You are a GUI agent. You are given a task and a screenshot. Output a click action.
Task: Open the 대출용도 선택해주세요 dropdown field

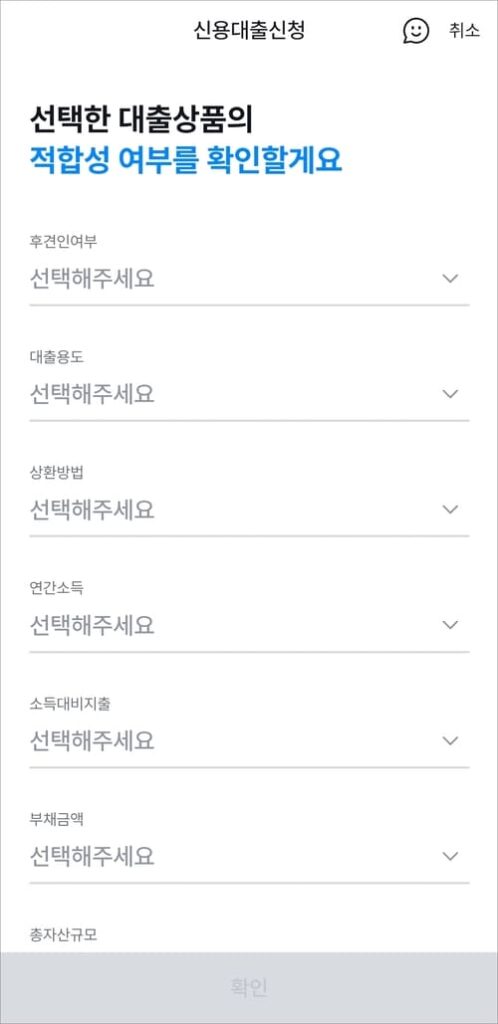[x=249, y=395]
